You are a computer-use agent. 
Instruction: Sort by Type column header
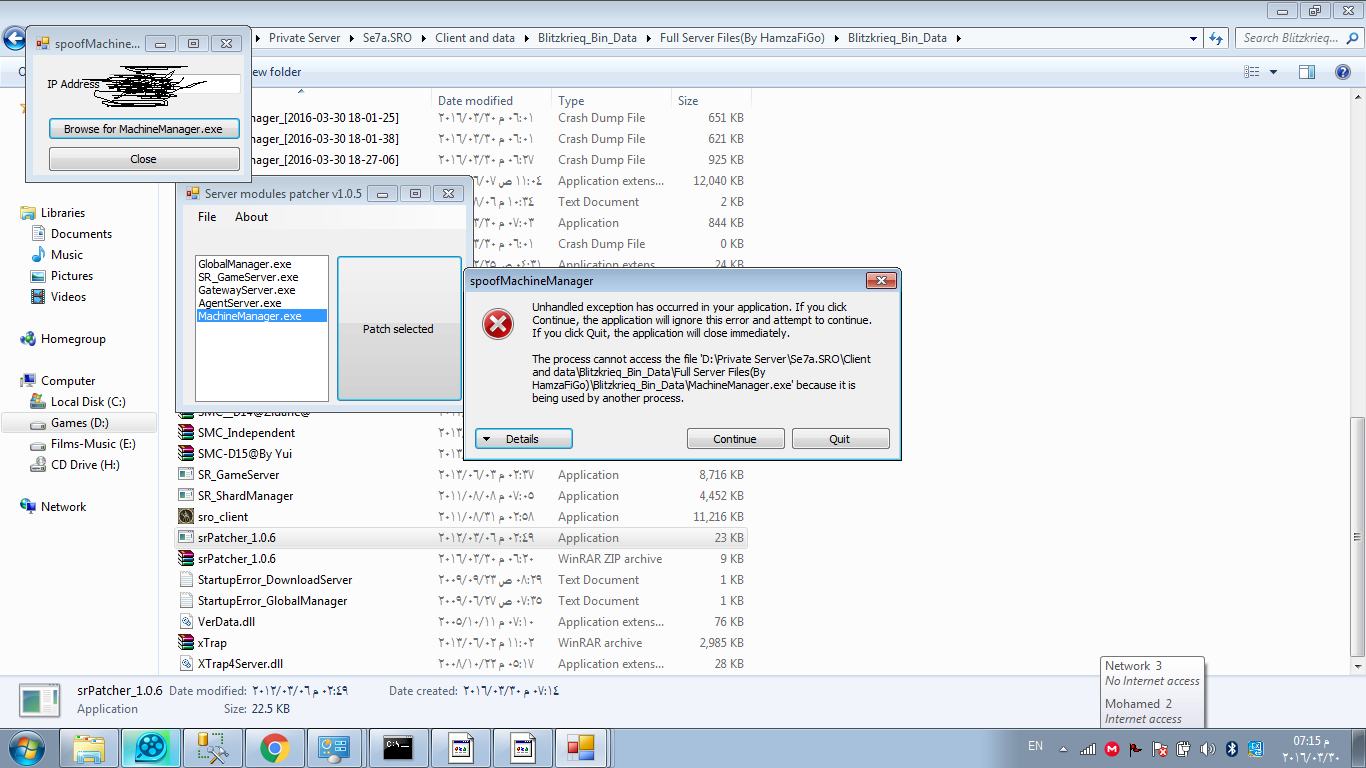(612, 101)
